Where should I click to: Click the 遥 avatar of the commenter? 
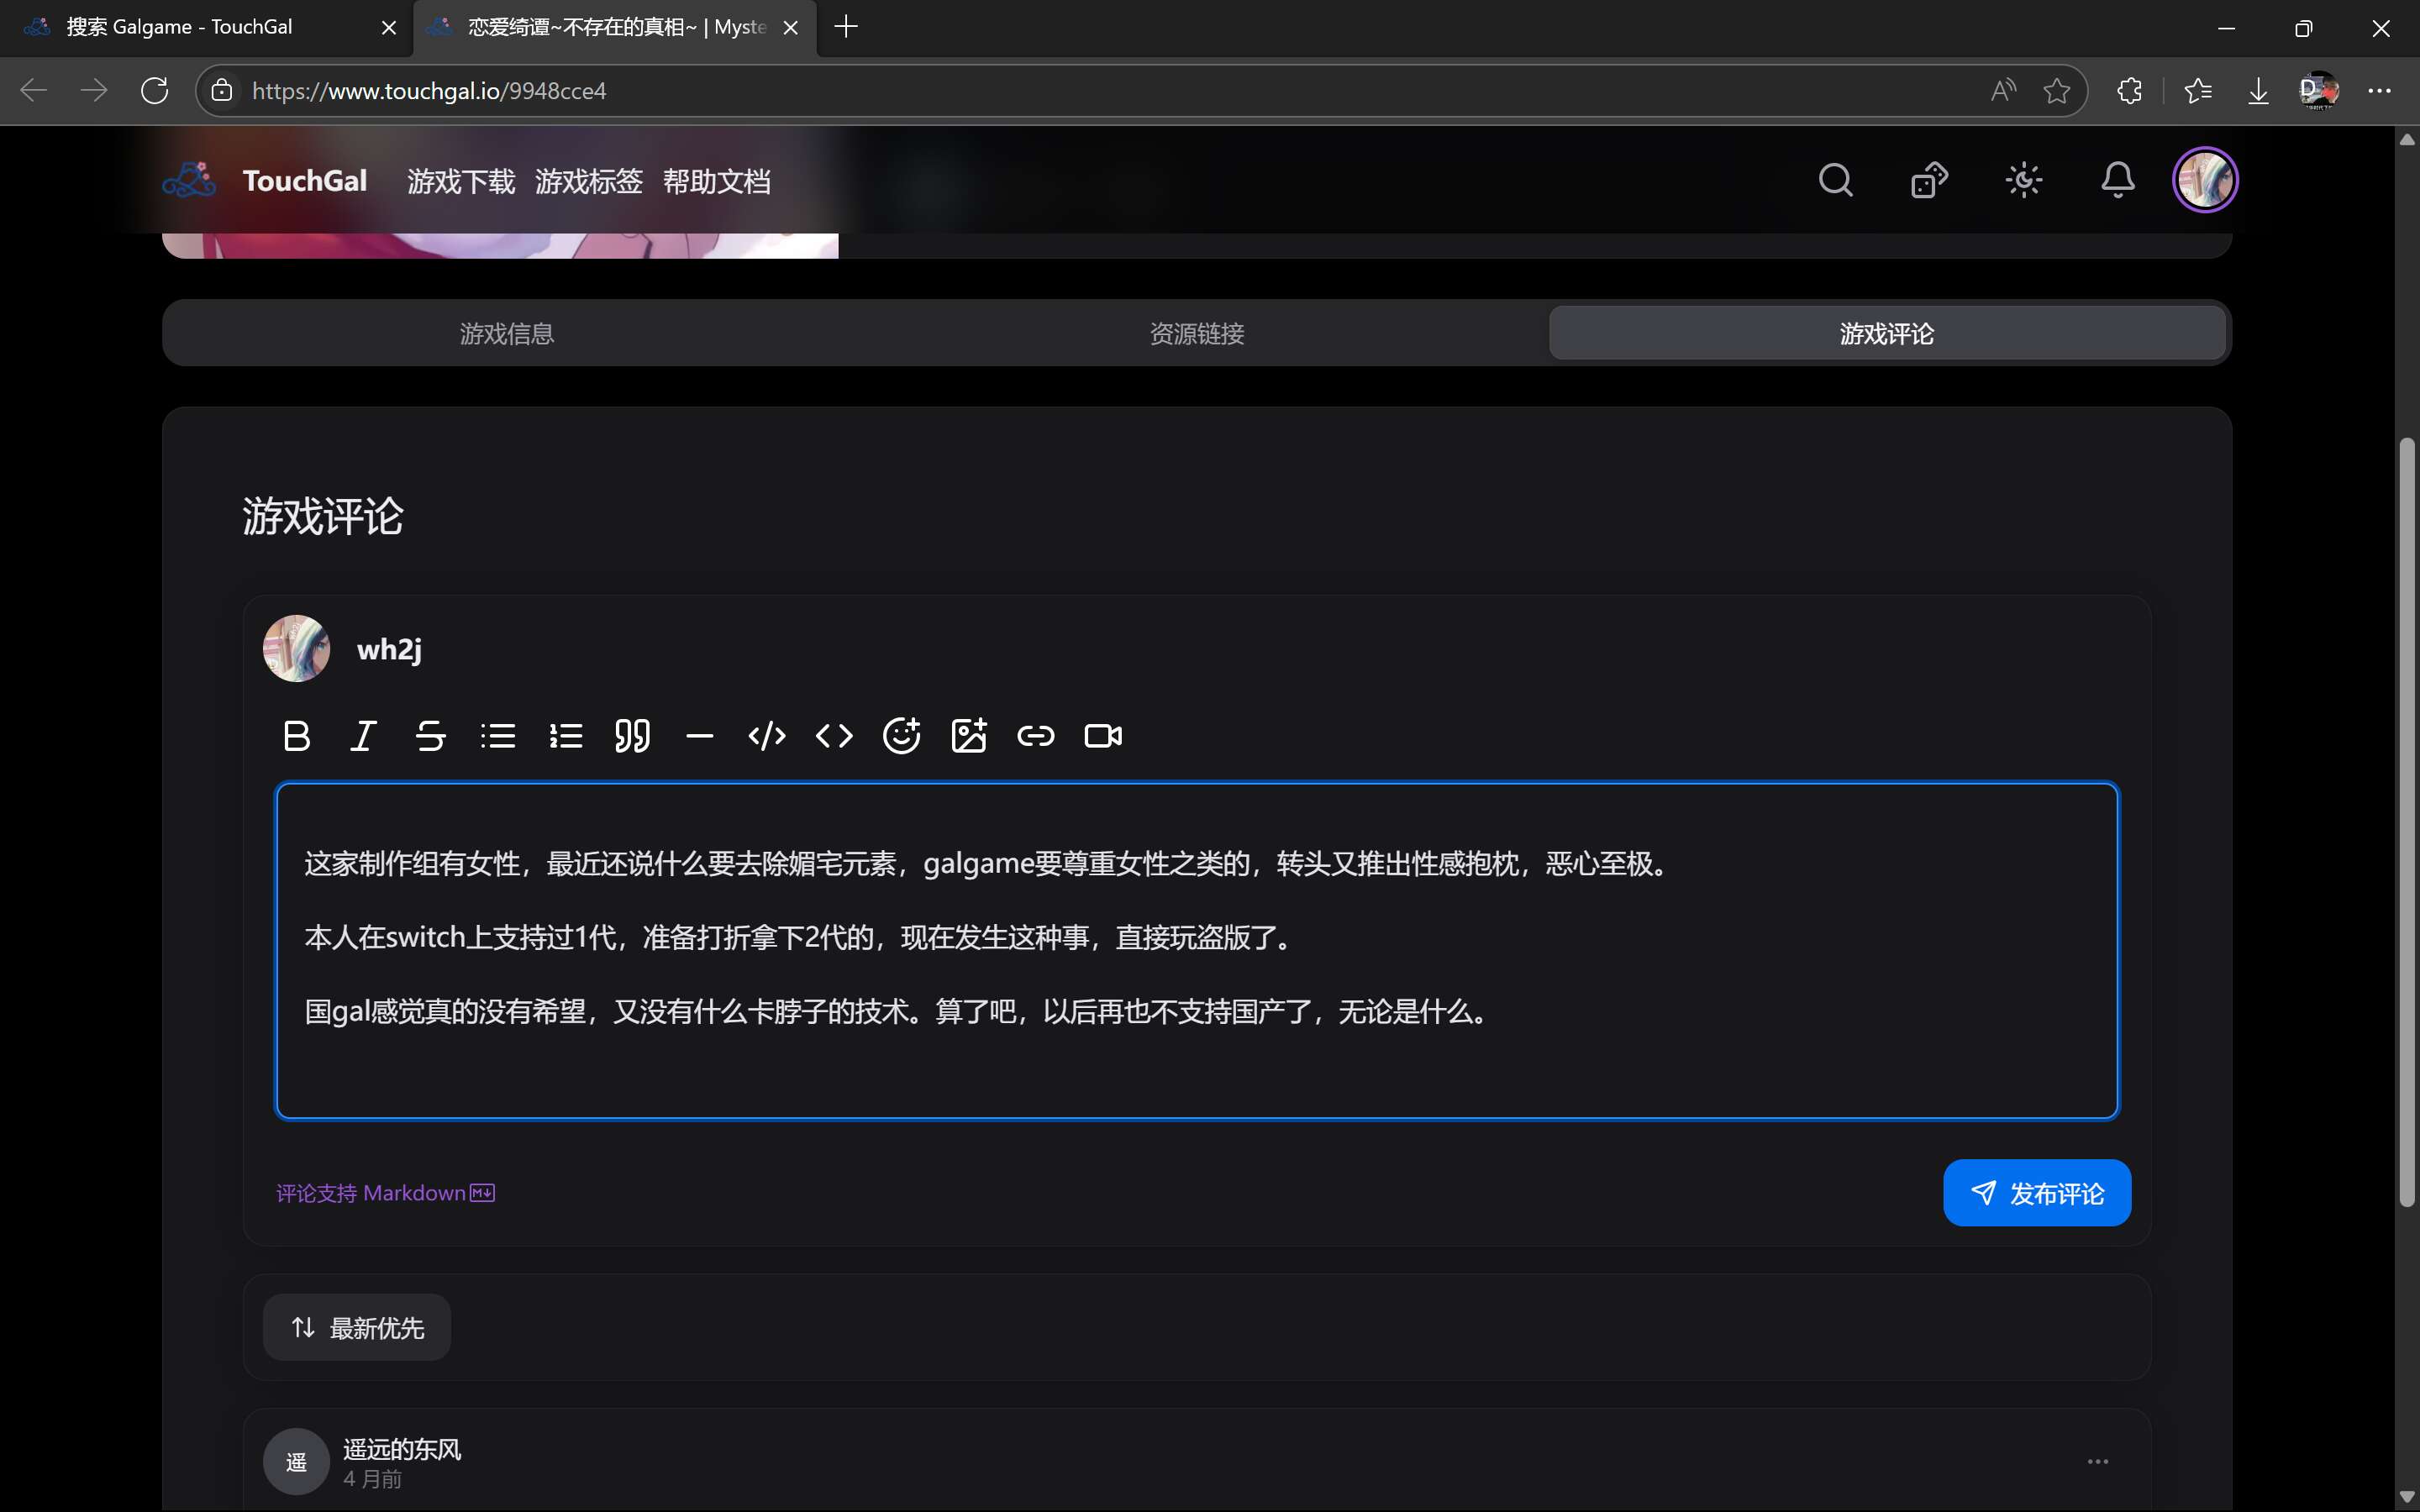click(296, 1462)
